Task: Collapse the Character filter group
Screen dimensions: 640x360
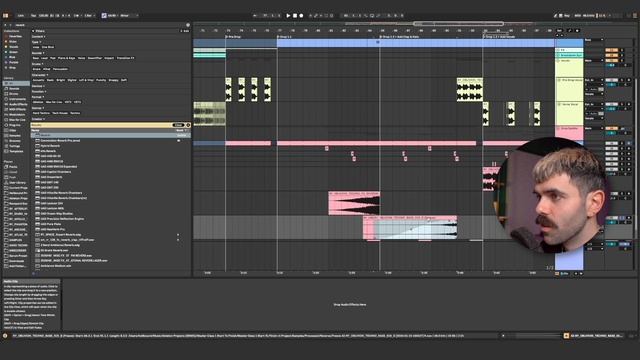Action: click(39, 75)
